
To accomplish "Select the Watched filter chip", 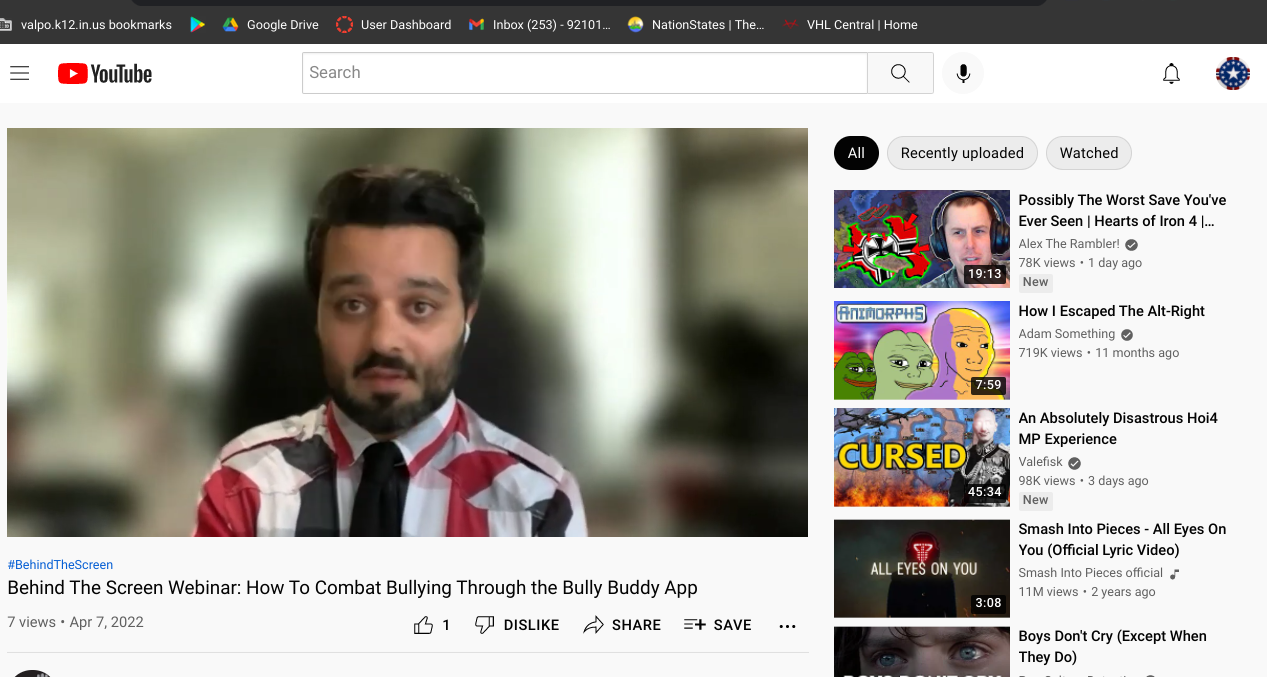I will tap(1089, 153).
